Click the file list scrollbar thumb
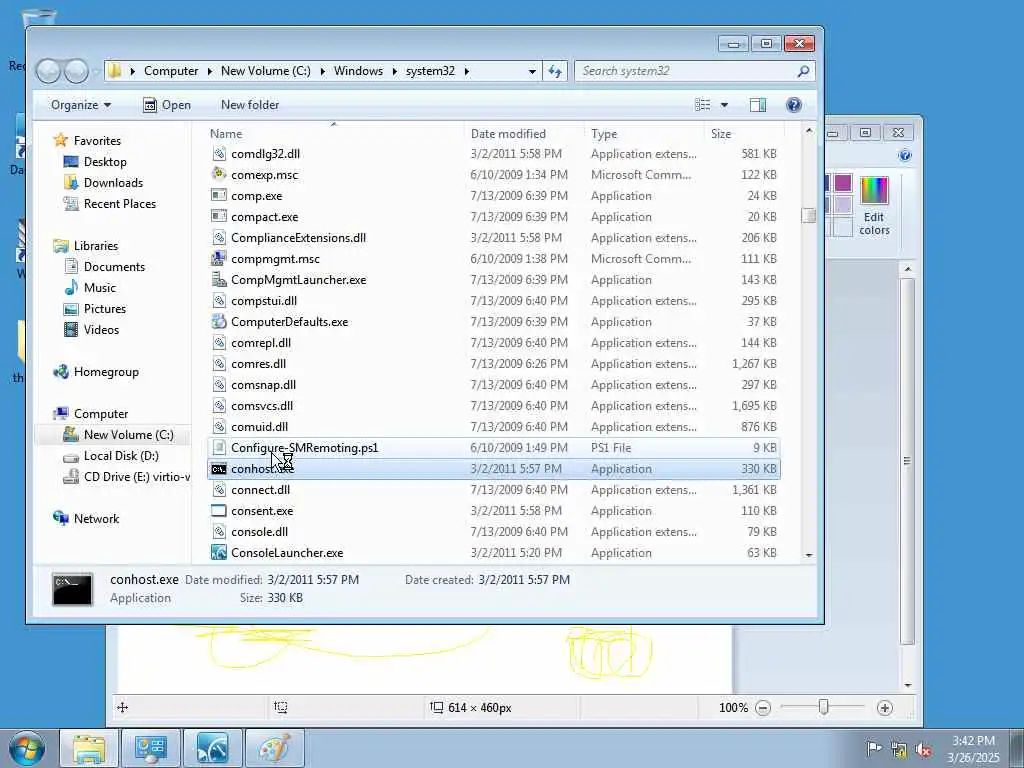 (x=808, y=216)
